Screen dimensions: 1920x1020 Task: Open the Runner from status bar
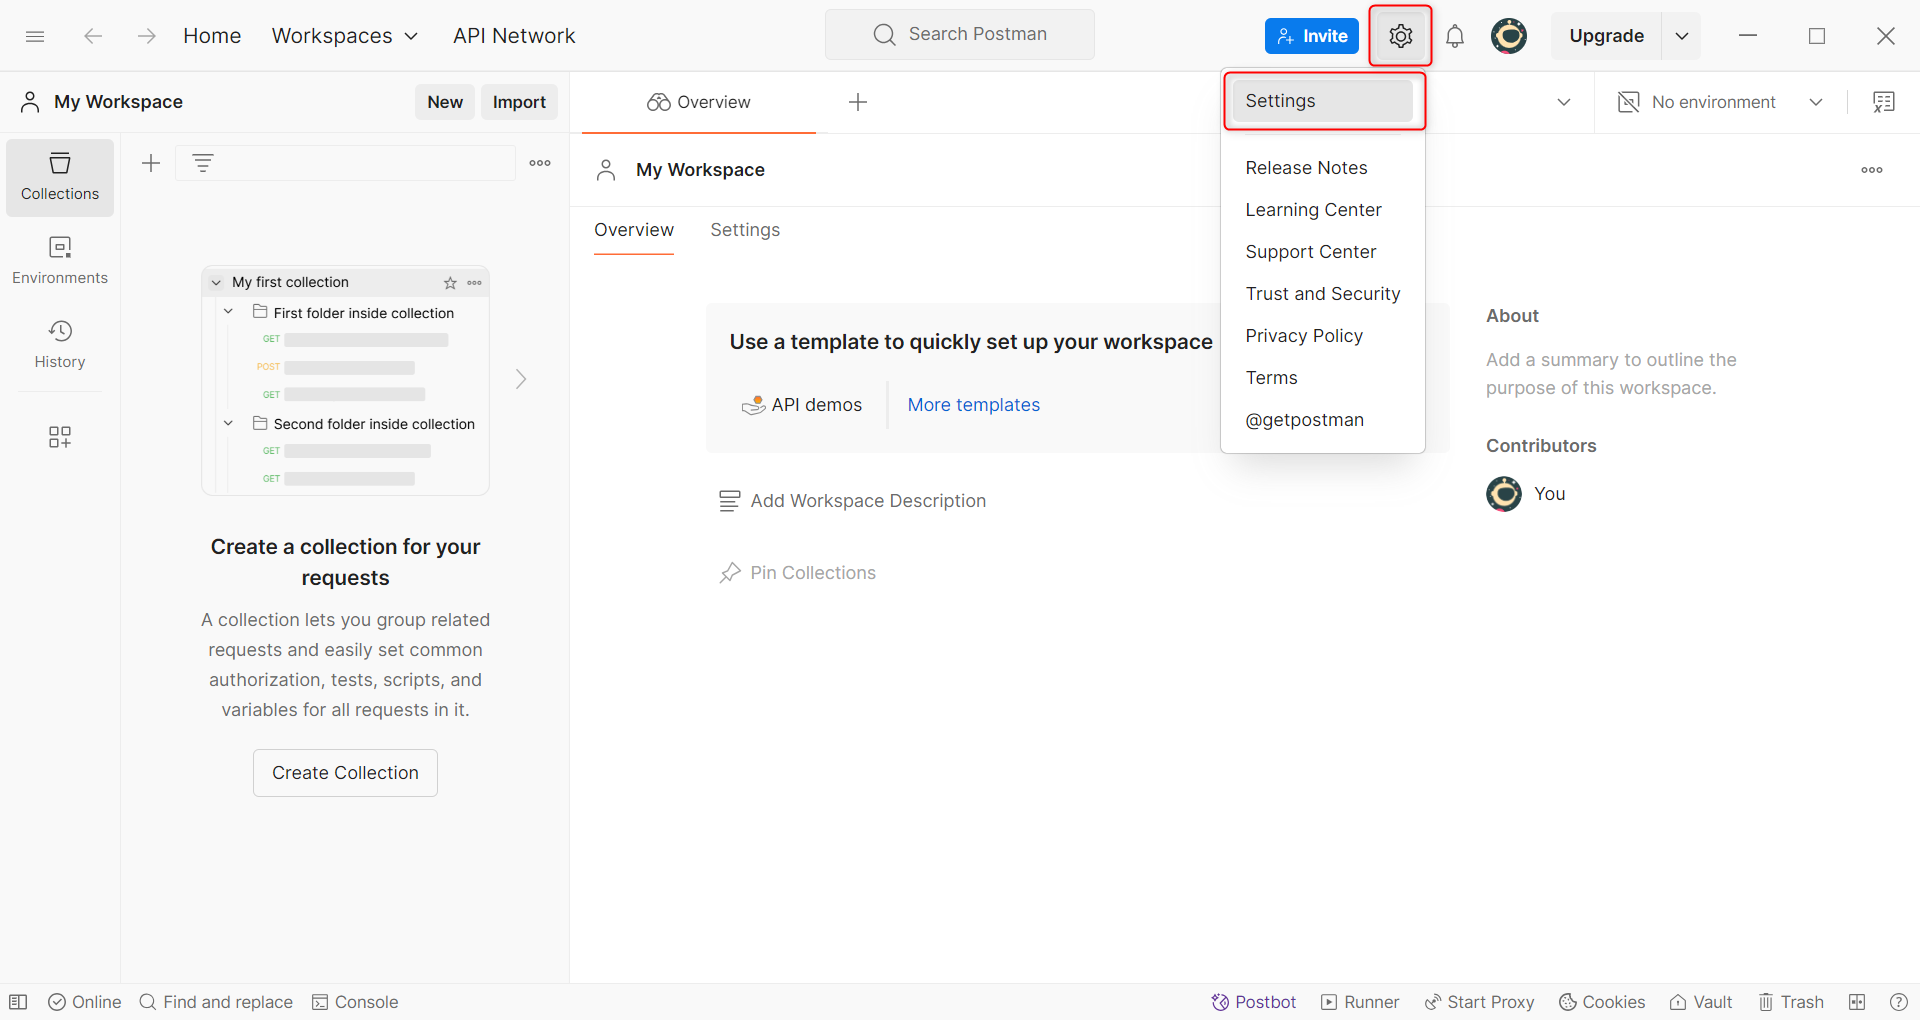point(1360,1002)
